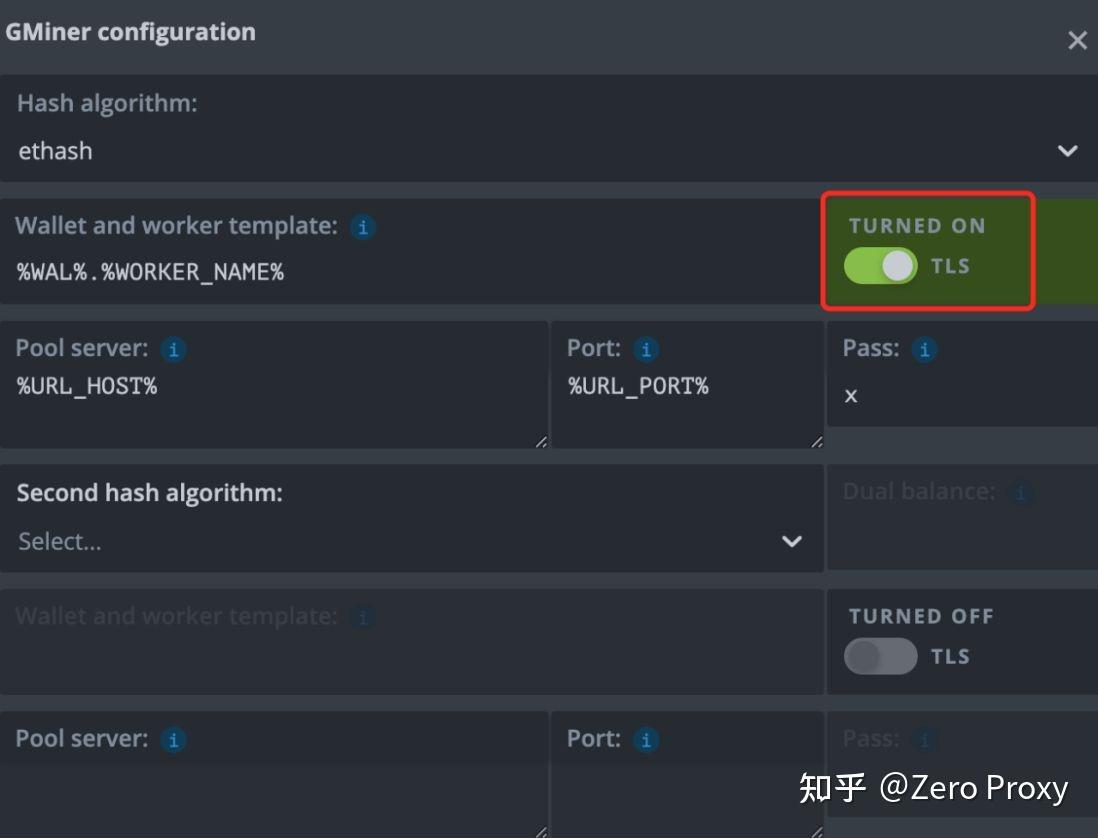1098x839 pixels.
Task: Click the second Wallet and worker template field
Action: coord(411,642)
